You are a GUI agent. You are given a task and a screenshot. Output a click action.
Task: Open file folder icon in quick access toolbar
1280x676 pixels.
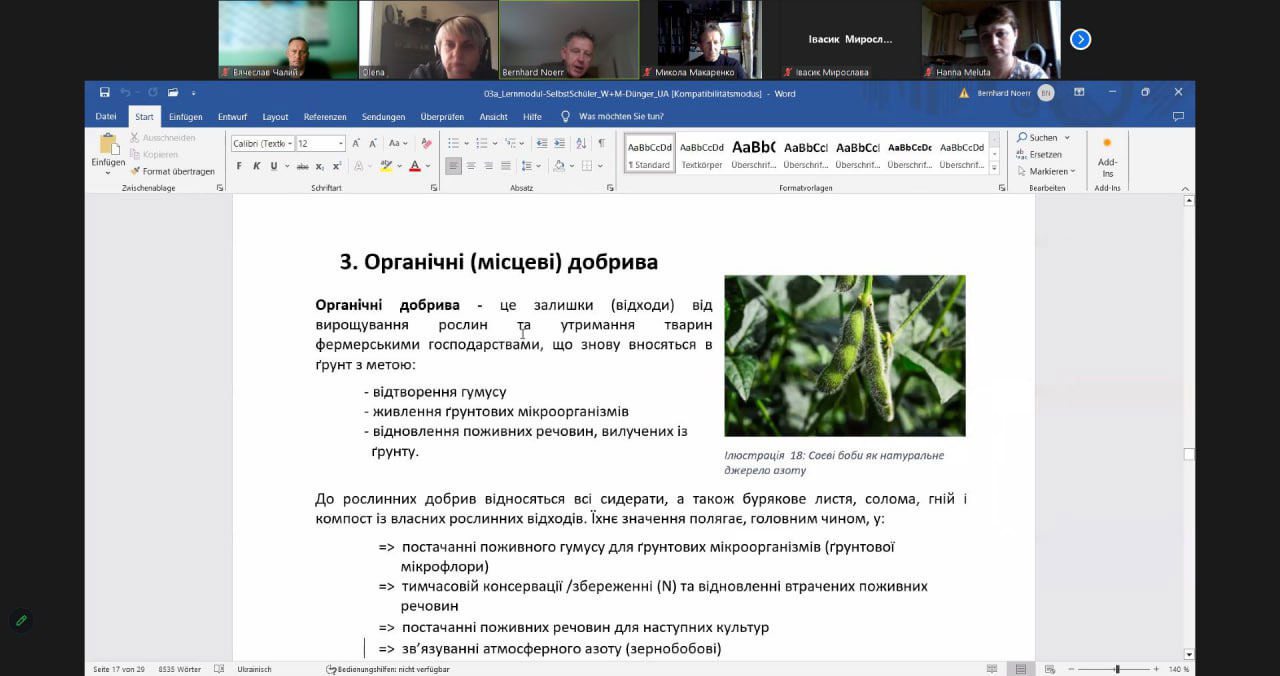[x=173, y=92]
